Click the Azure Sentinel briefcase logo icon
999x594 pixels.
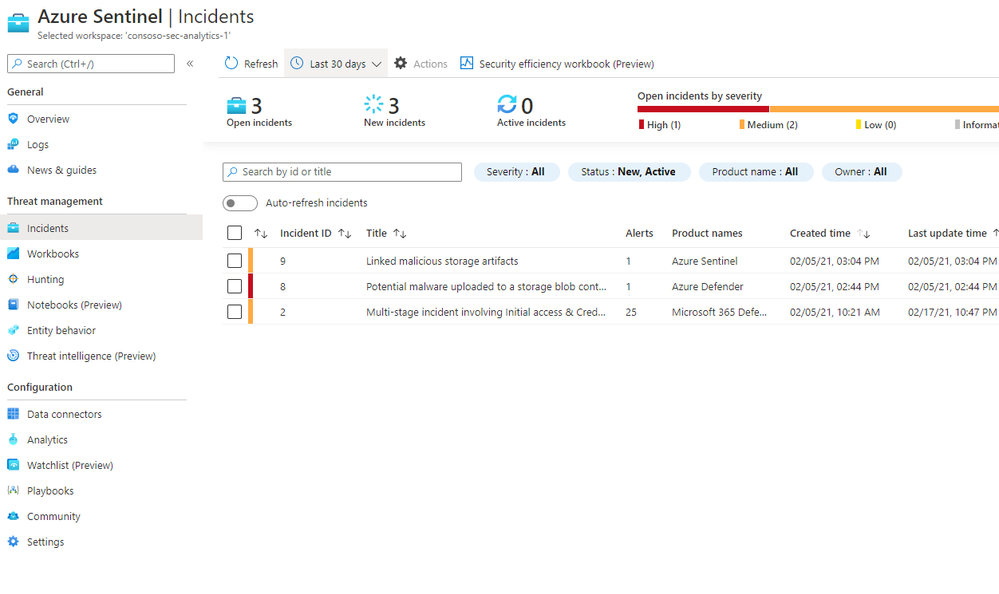click(18, 23)
